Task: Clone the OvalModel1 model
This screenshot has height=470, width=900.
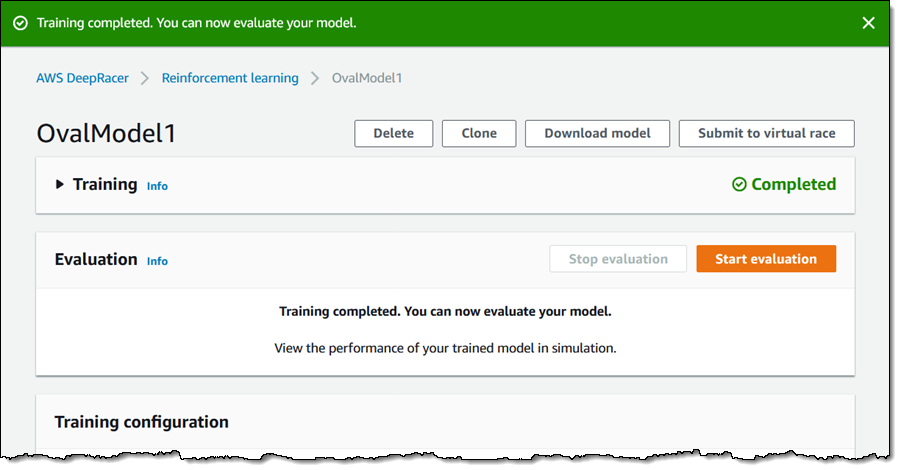Action: pos(479,133)
